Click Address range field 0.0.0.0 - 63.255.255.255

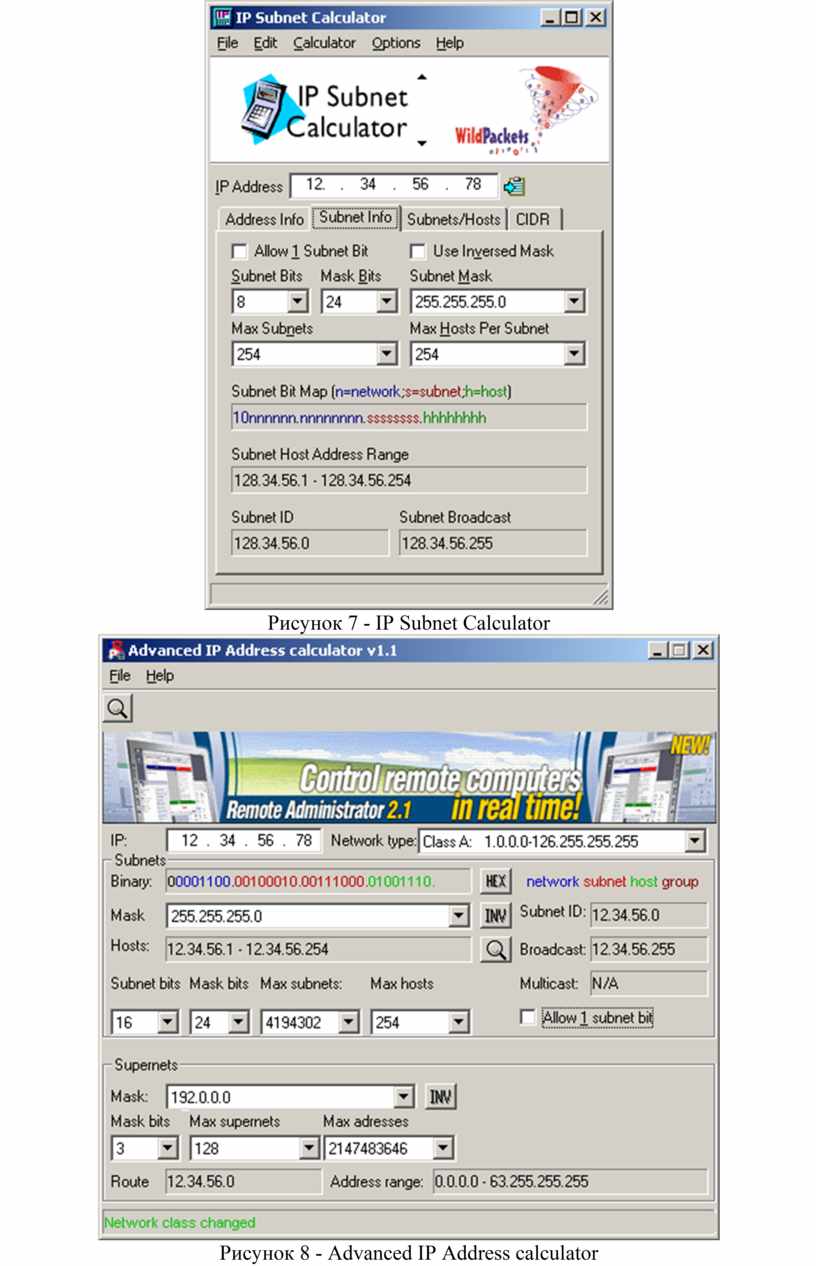[x=570, y=1181]
